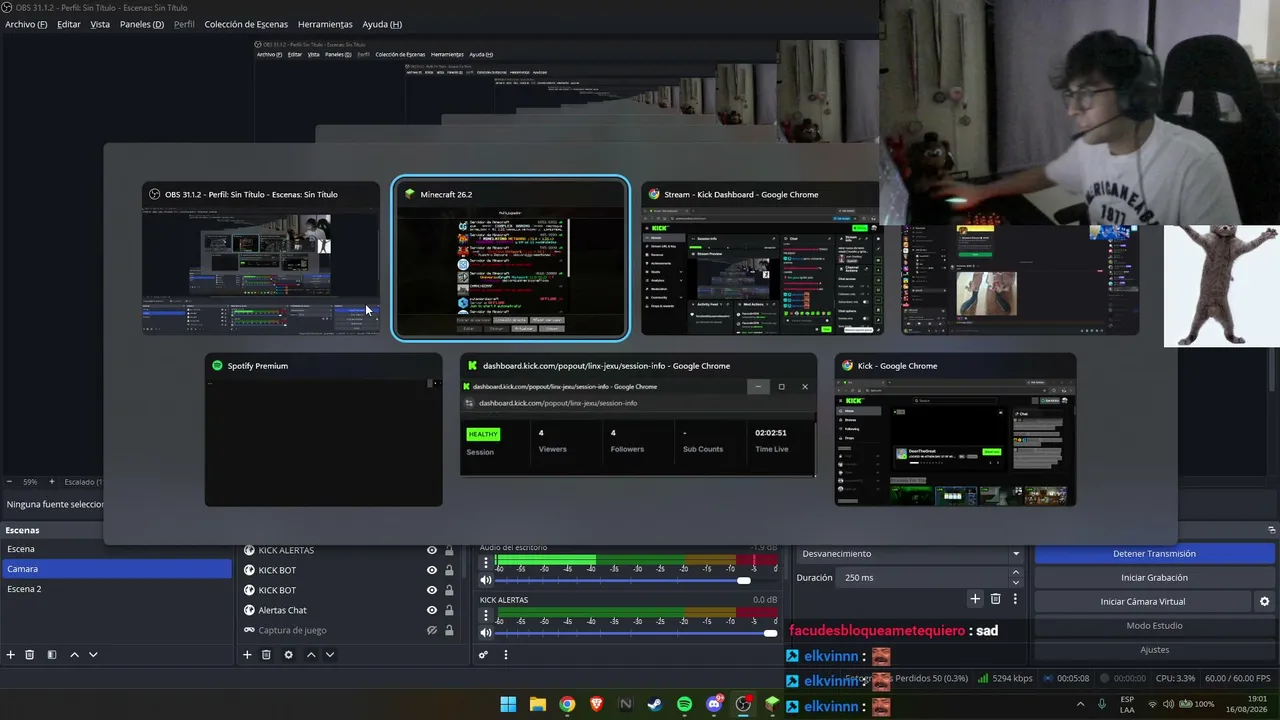
Task: Delete the selected scene with trash icon
Action: point(30,655)
